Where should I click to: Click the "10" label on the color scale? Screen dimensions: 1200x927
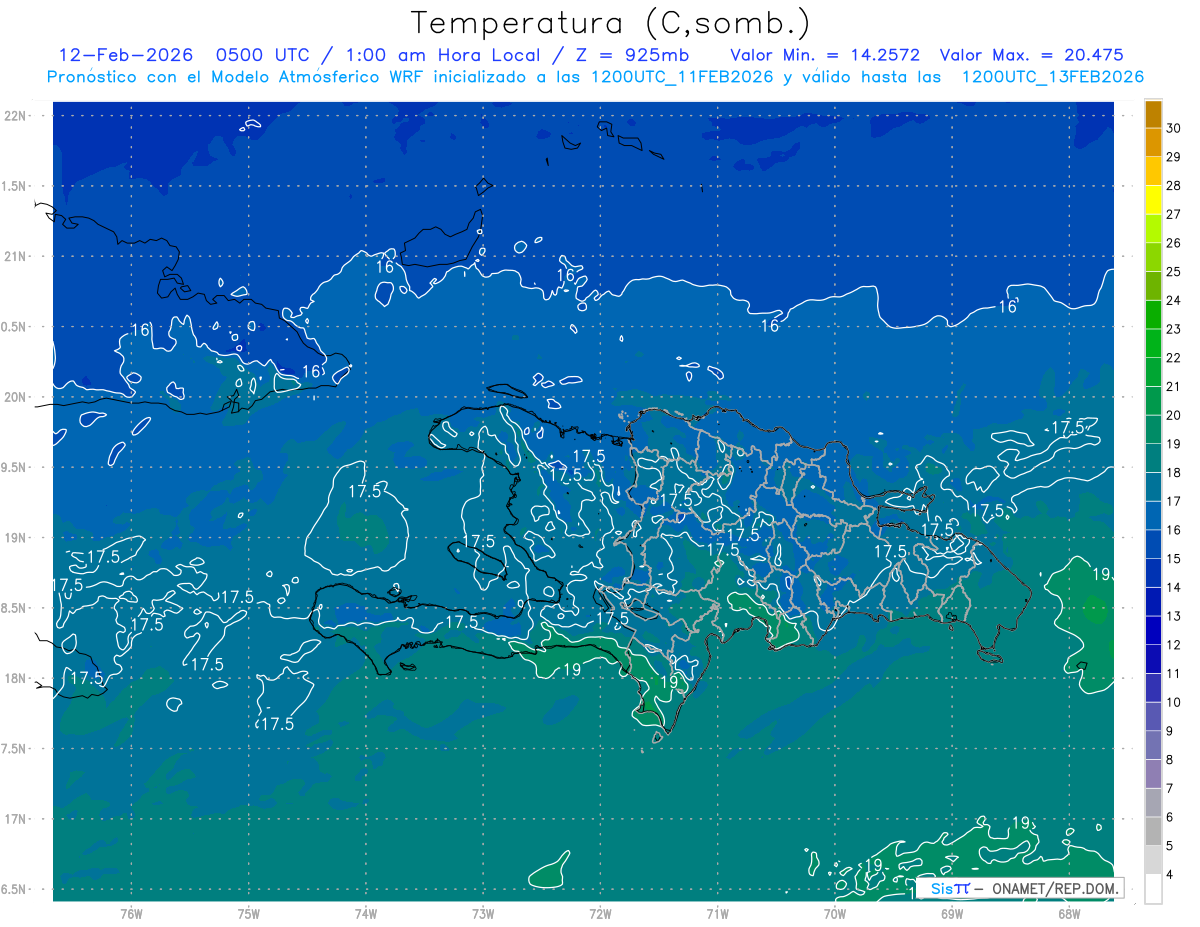tap(1173, 702)
